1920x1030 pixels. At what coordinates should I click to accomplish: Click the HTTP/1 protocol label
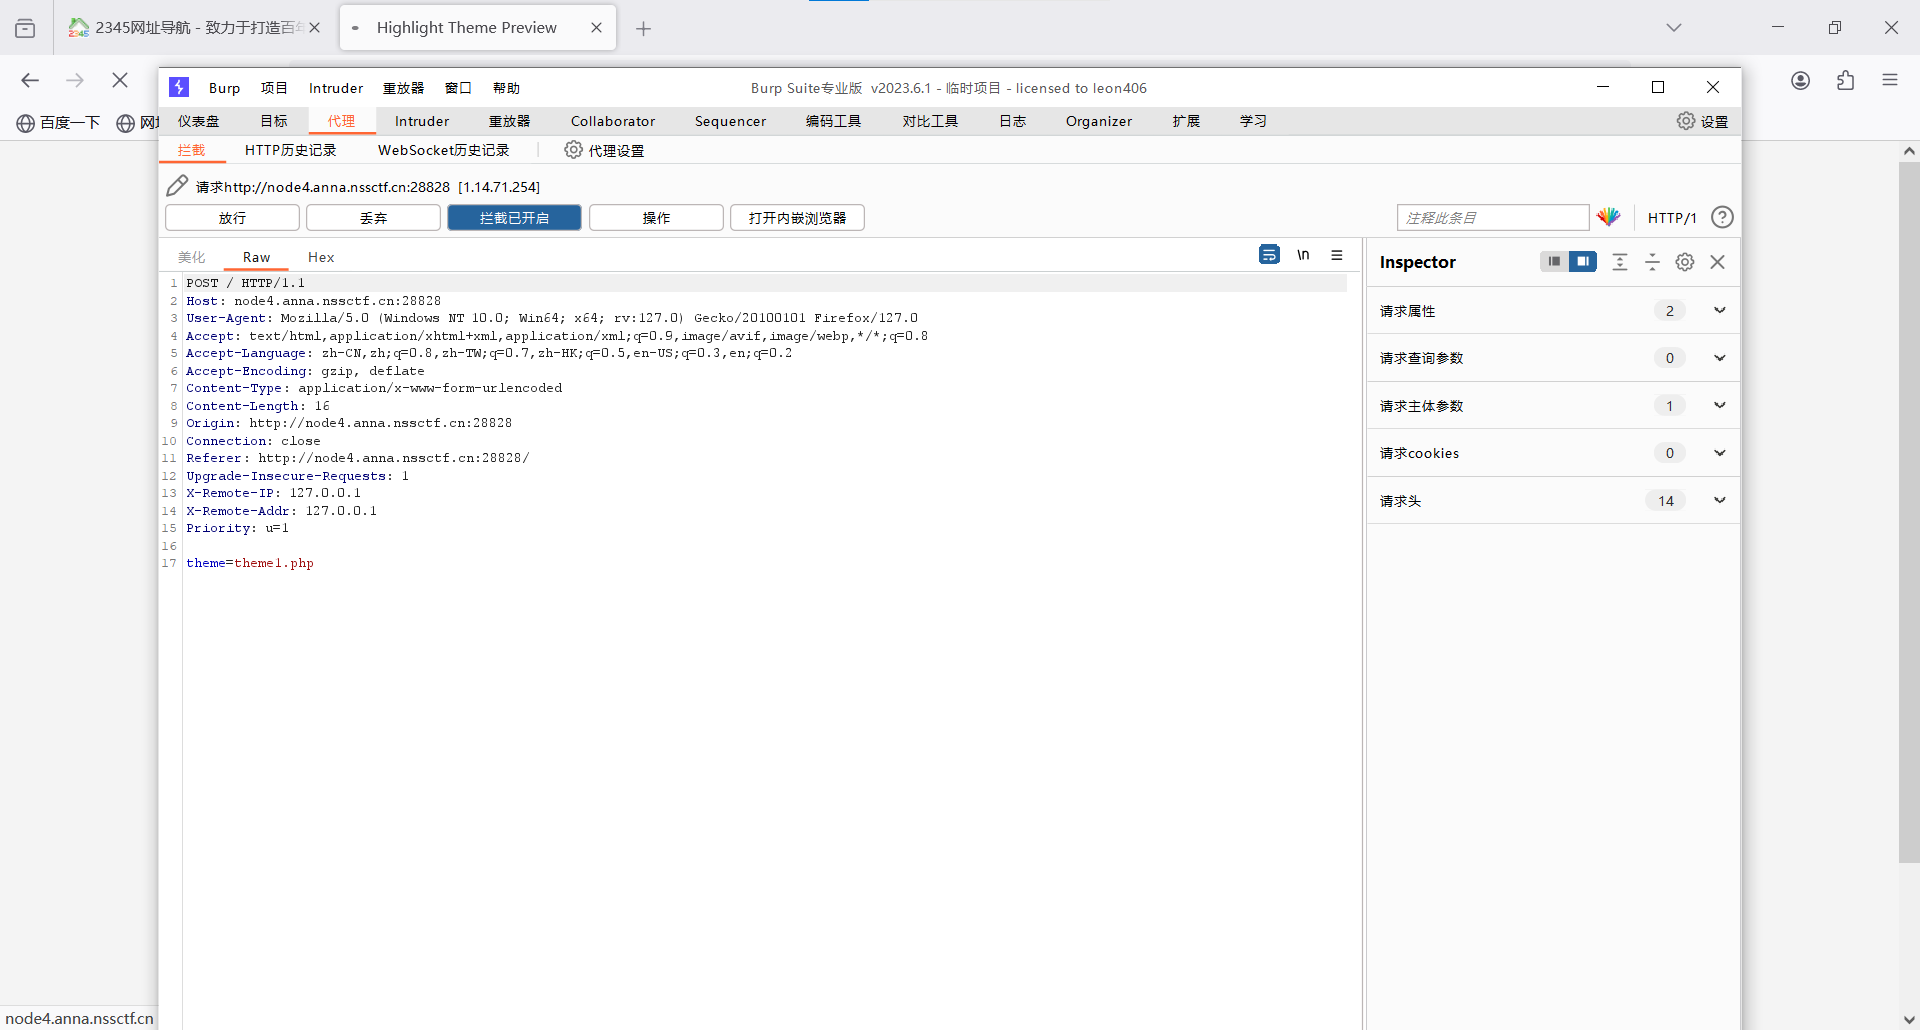tap(1672, 218)
